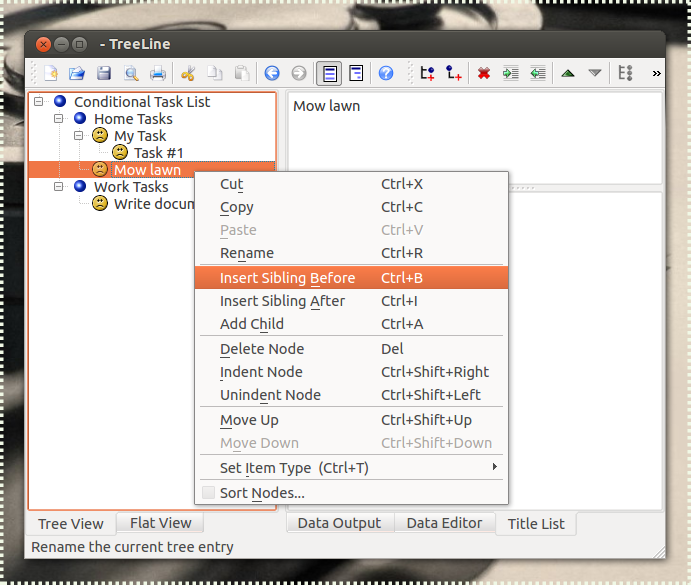Click the Copy toolbar icon
The image size is (691, 585).
[x=215, y=73]
